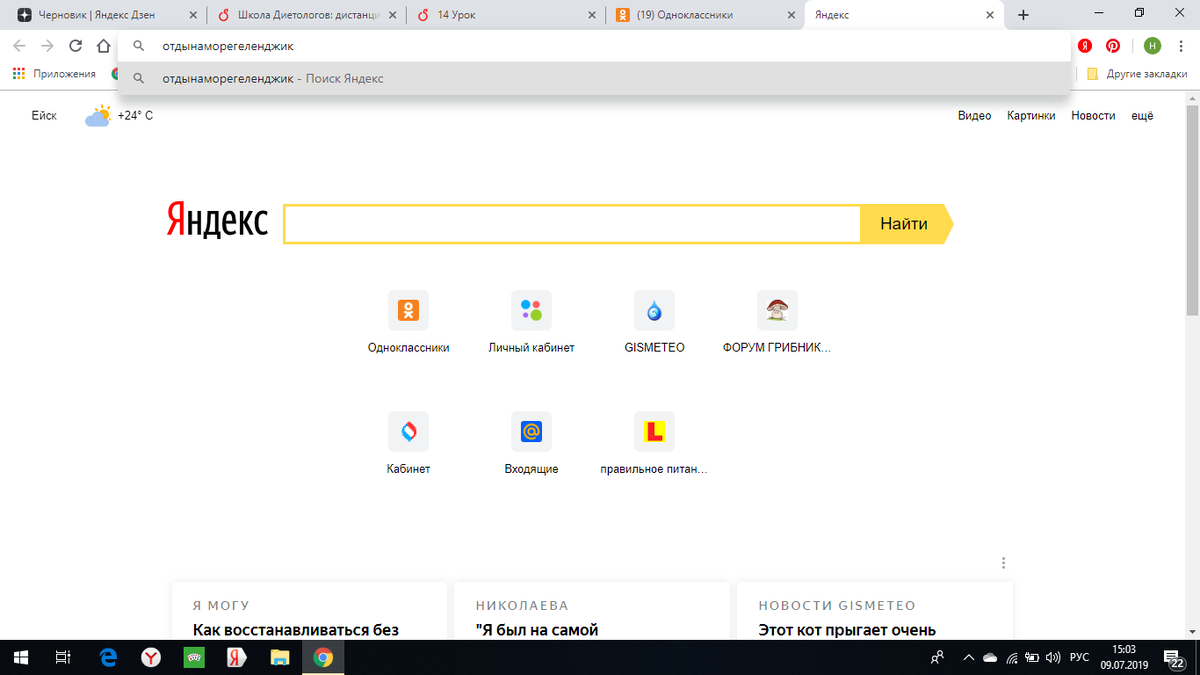Expand the ещё menu

[x=1142, y=116]
